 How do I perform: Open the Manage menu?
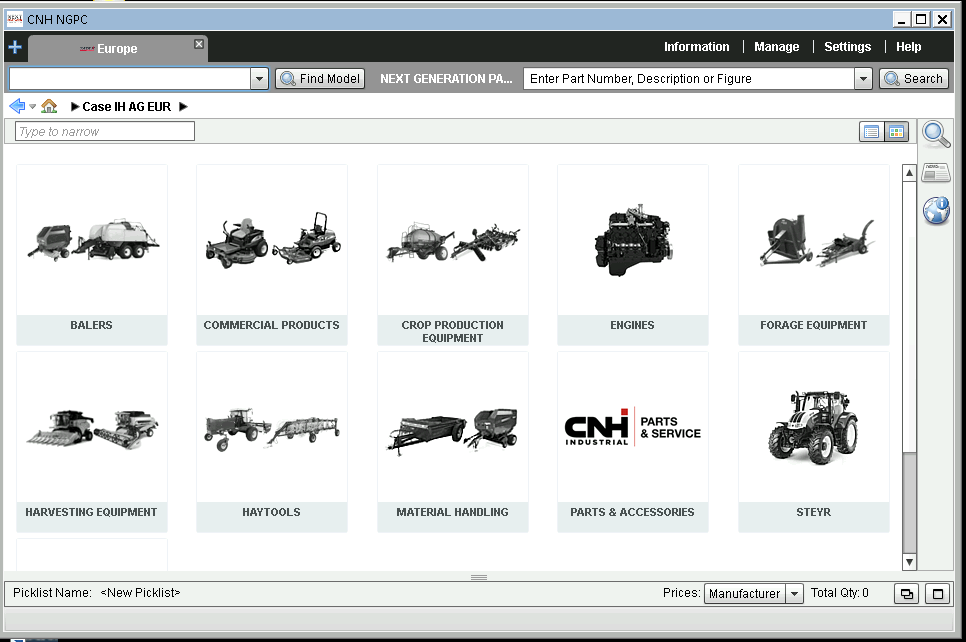[776, 47]
